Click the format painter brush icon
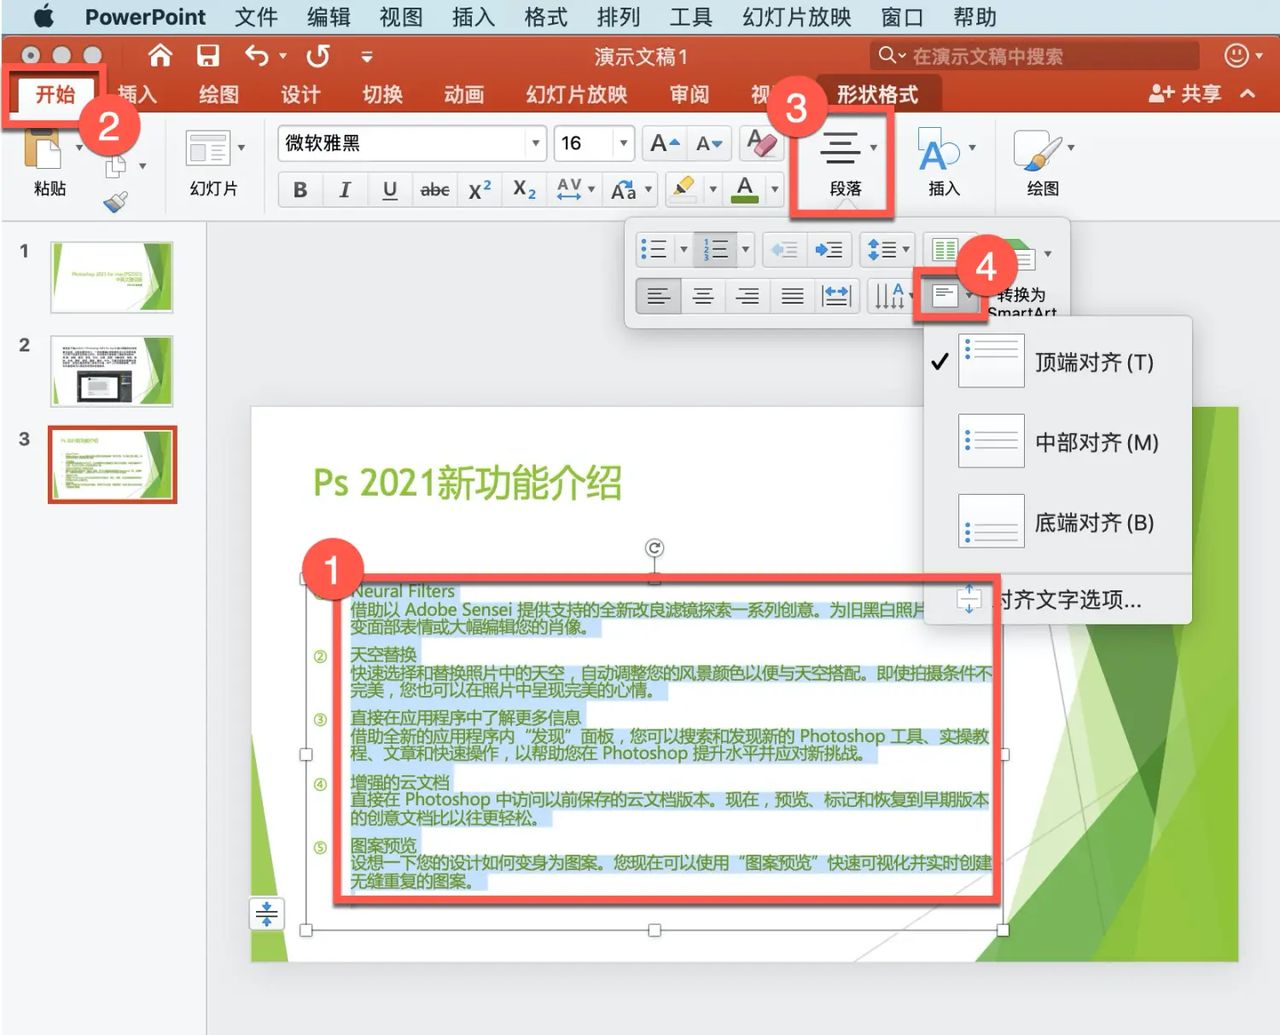 pyautogui.click(x=115, y=202)
